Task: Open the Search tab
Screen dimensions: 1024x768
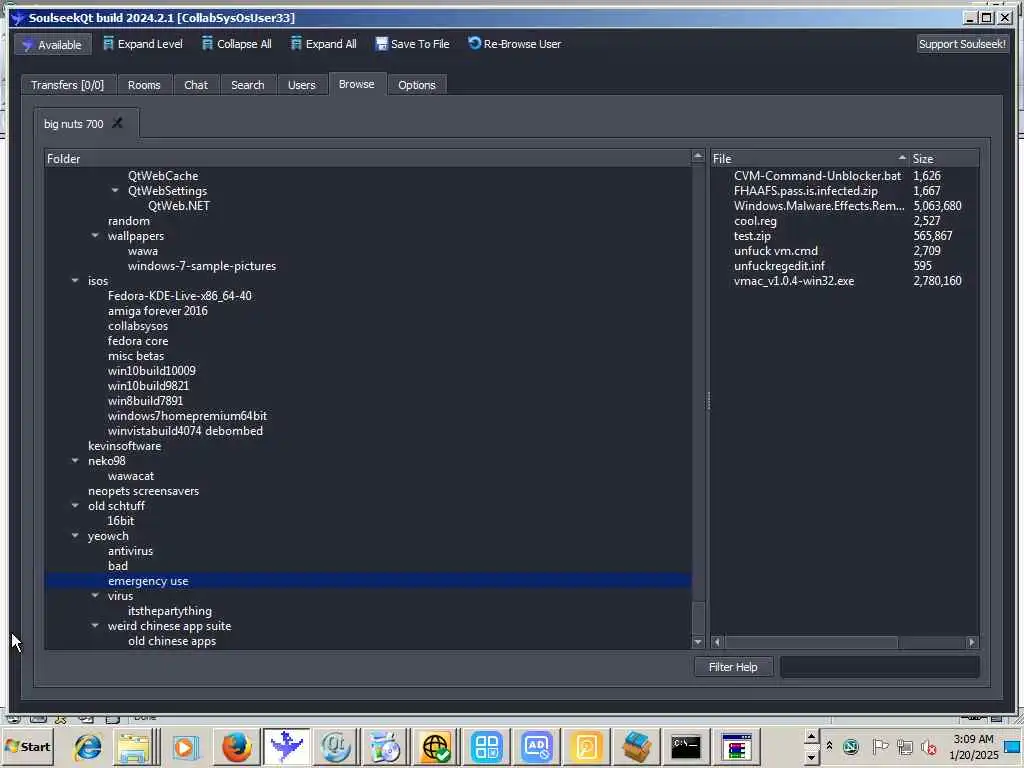Action: (248, 85)
